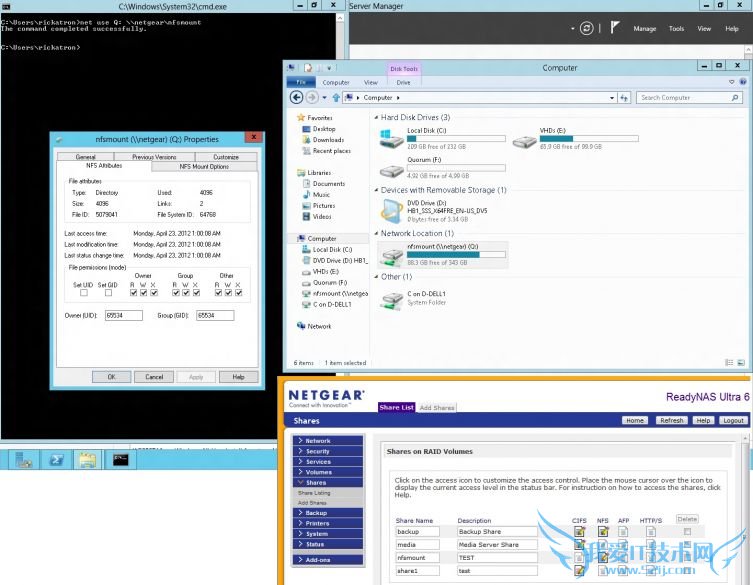753x585 pixels.
Task: Click the CIFS access icon for backup share
Action: coord(579,531)
